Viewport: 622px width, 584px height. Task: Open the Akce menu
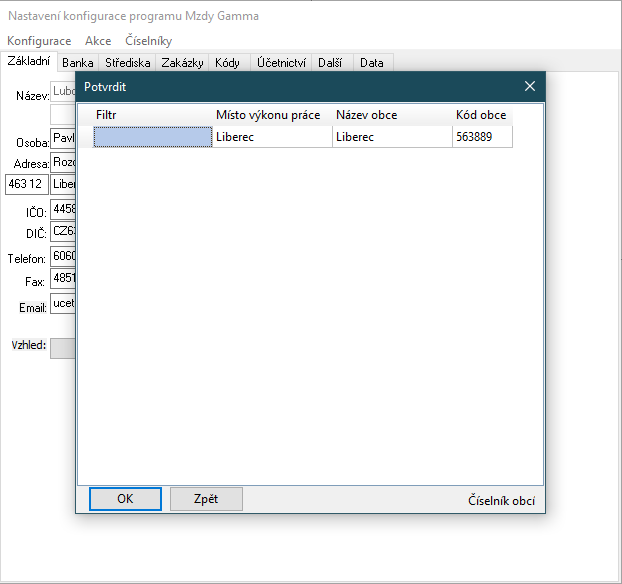[98, 41]
